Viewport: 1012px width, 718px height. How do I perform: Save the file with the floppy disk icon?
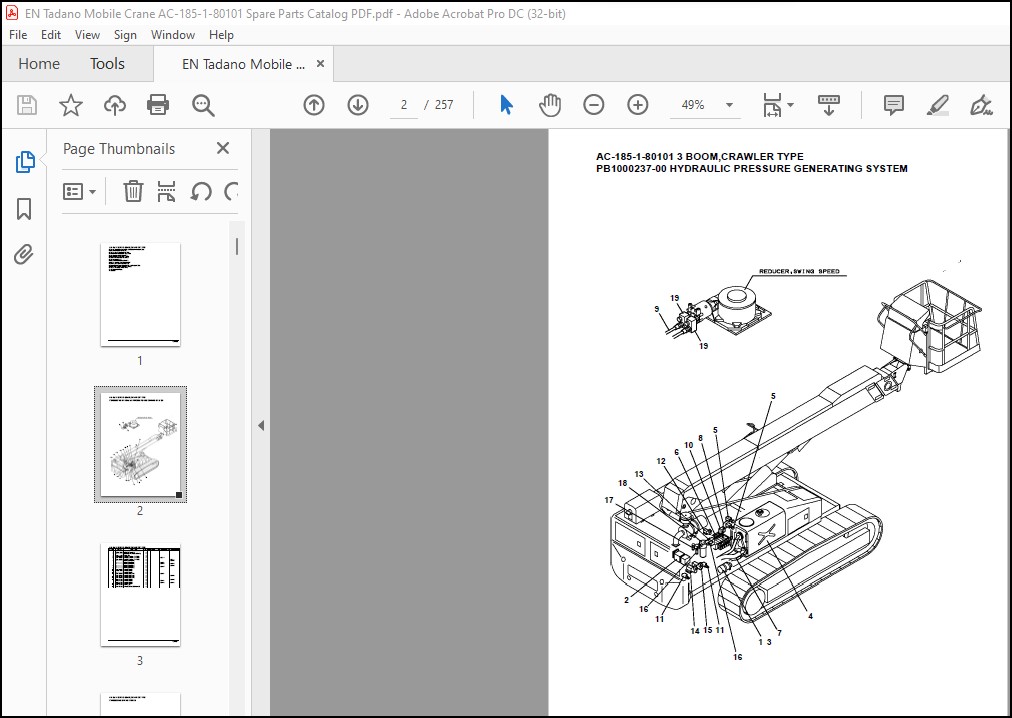tap(26, 105)
